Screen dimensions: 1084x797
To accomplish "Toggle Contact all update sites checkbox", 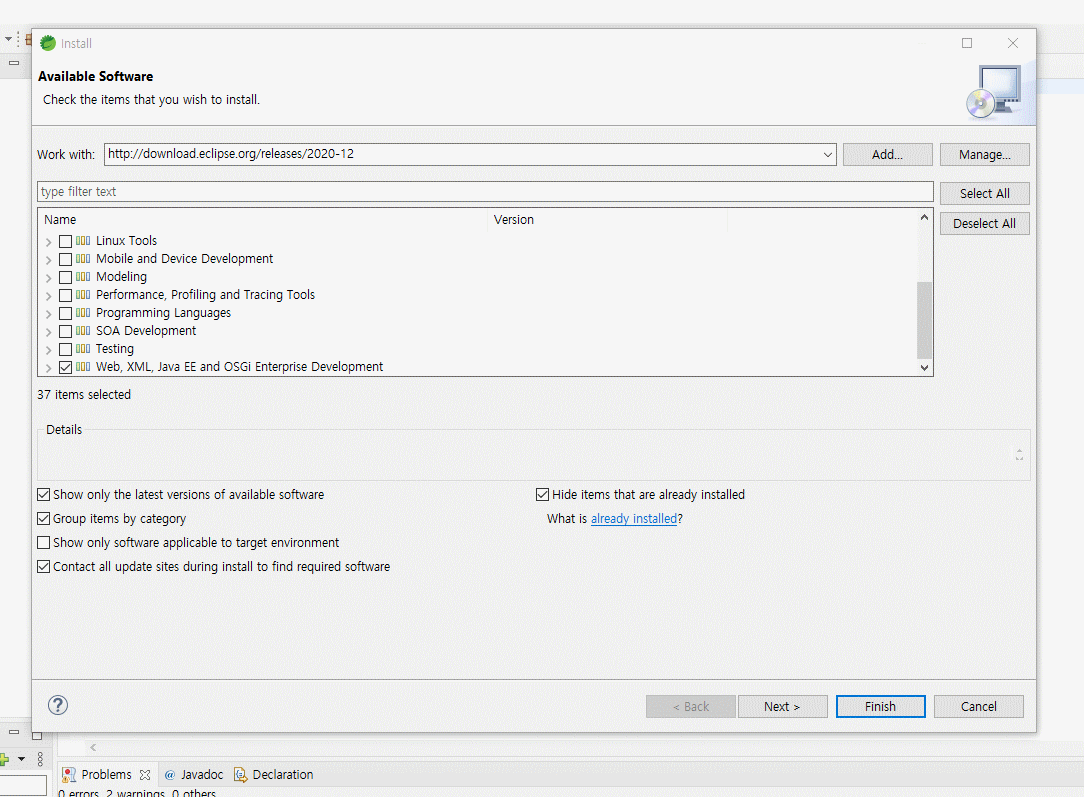I will pyautogui.click(x=44, y=566).
